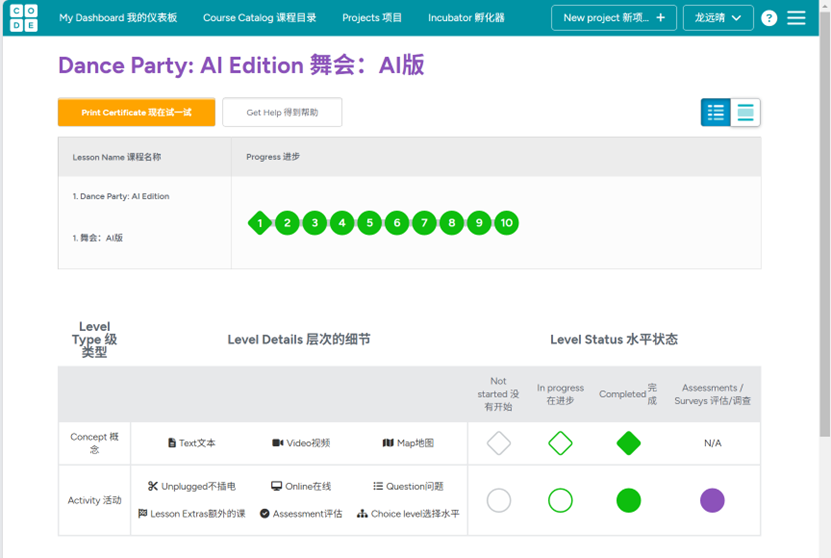The height and width of the screenshot is (558, 831).
Task: Click the Lesson Extras flag icon
Action: (143, 513)
